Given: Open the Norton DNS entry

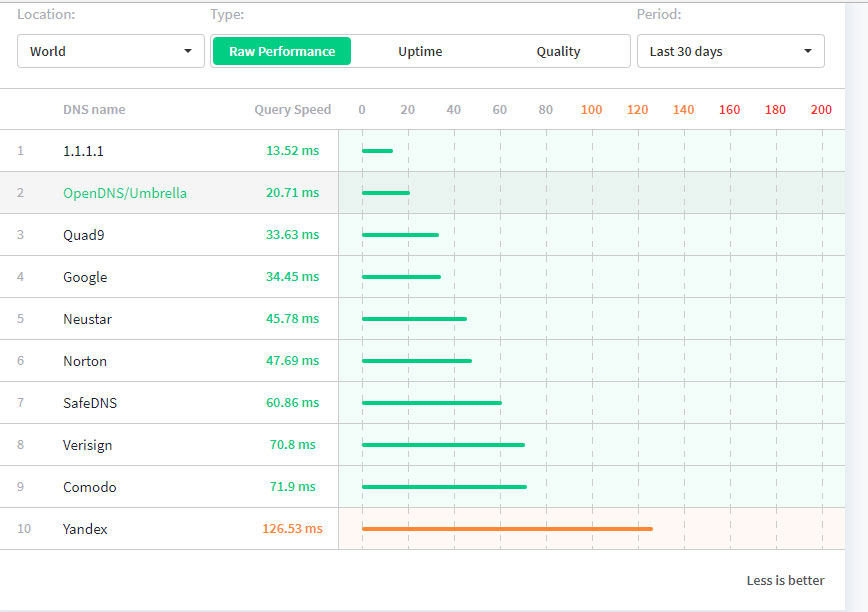Looking at the screenshot, I should pyautogui.click(x=85, y=361).
